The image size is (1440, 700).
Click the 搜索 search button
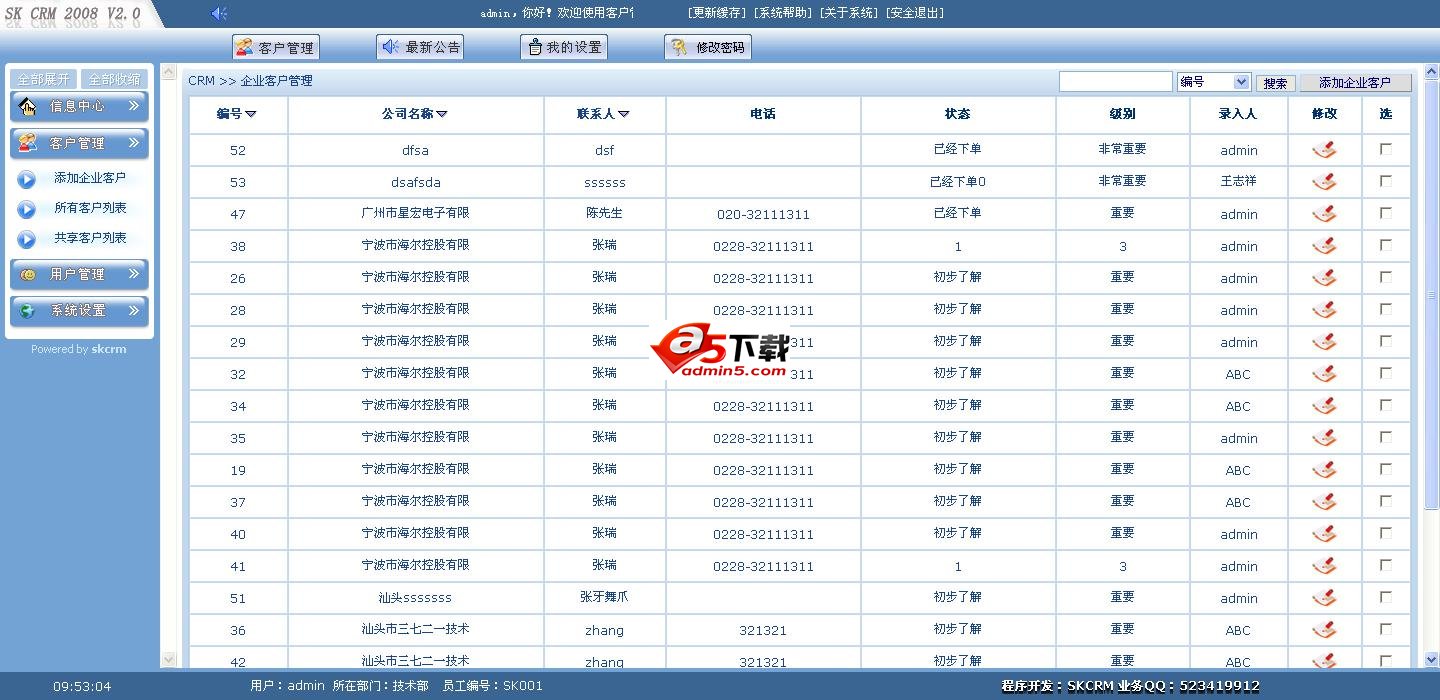click(x=1275, y=83)
